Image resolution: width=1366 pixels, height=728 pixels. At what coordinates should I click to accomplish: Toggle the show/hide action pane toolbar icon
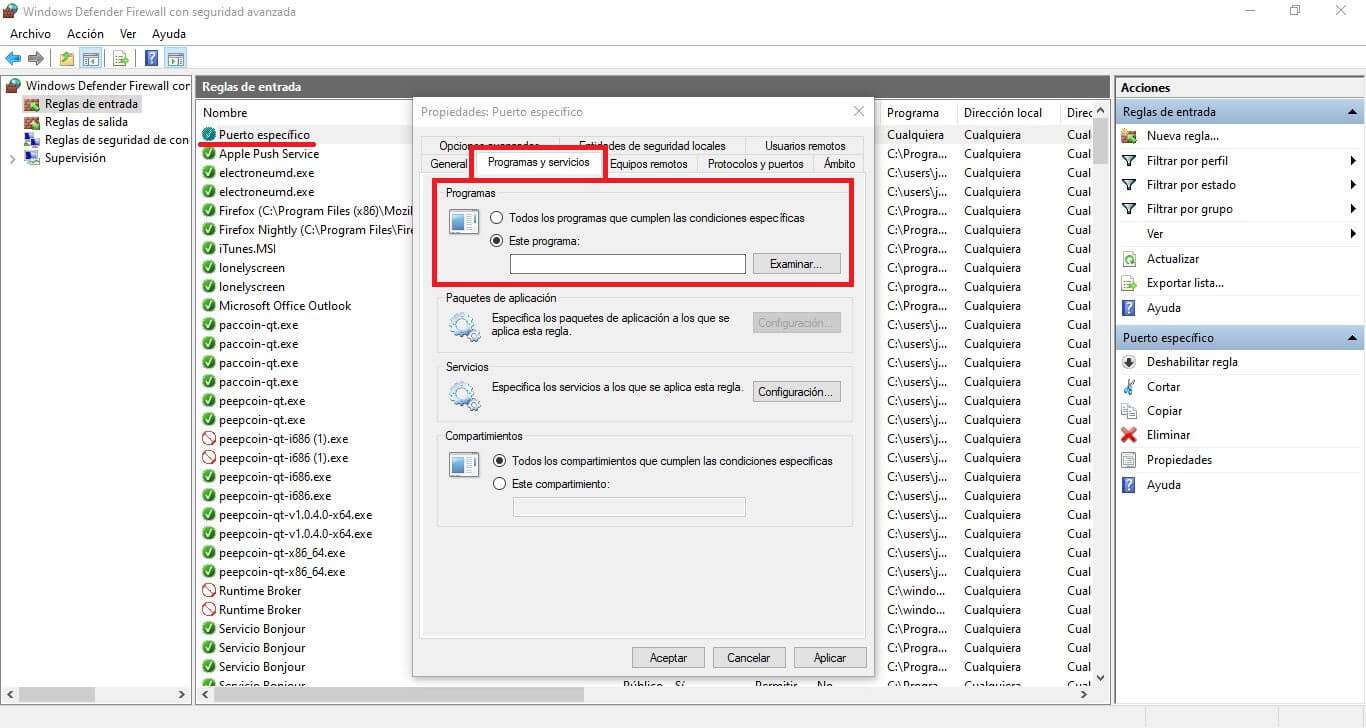pos(176,58)
